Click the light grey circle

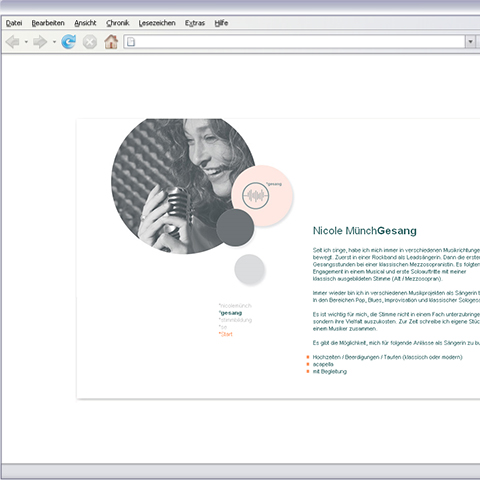pyautogui.click(x=250, y=269)
